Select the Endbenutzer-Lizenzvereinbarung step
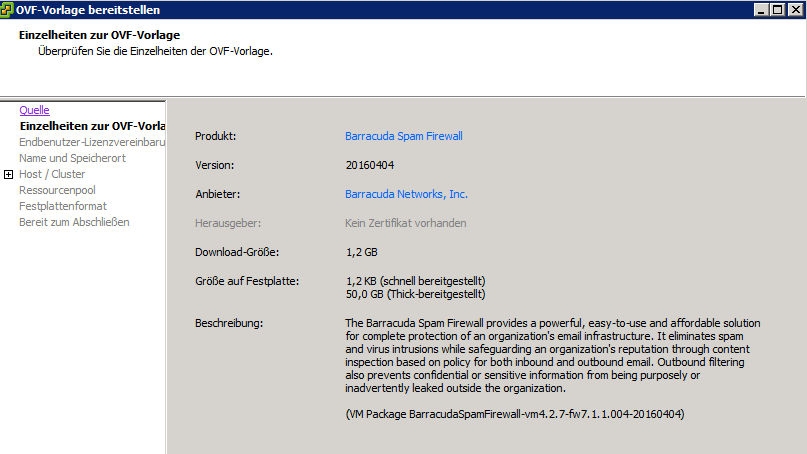 click(92, 142)
